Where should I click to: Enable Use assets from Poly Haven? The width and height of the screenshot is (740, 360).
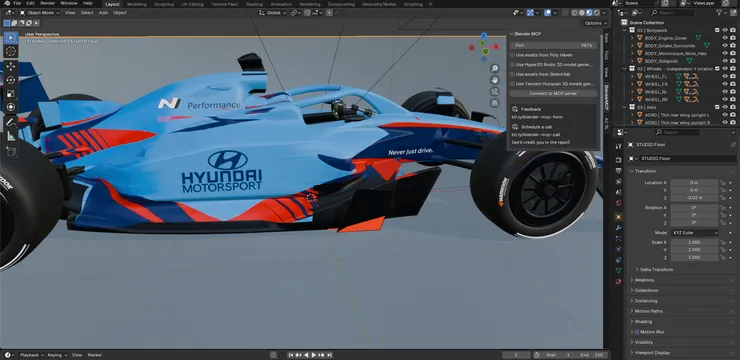coord(513,55)
